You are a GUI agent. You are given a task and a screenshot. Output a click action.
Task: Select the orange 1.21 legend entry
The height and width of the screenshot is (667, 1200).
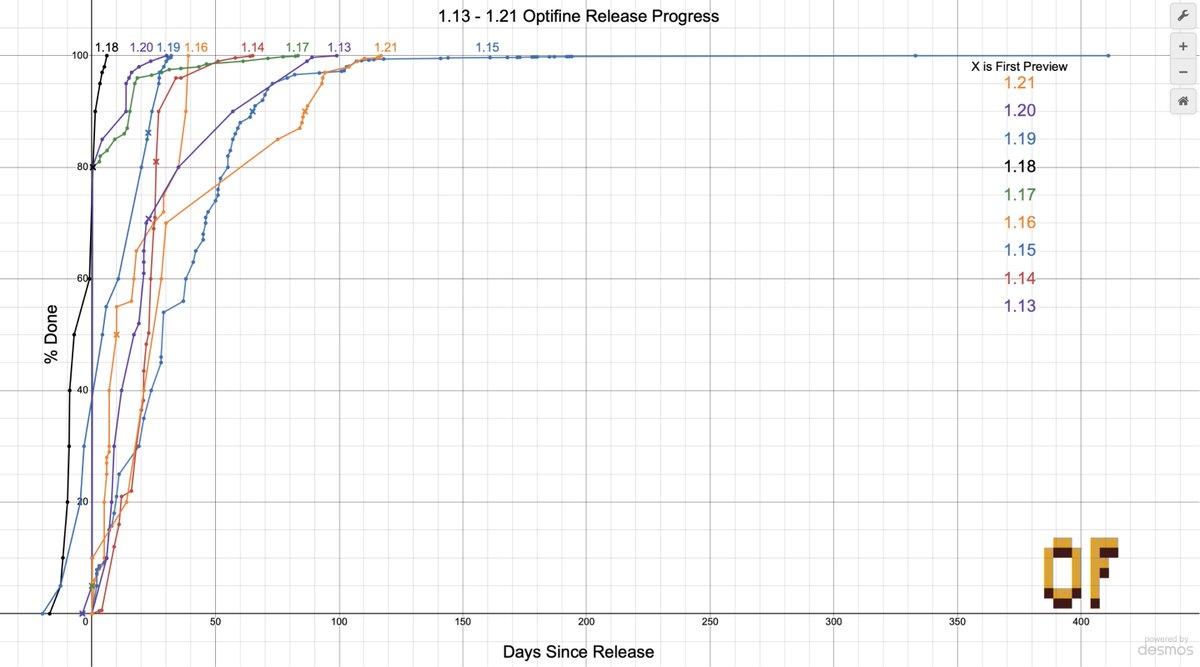click(1020, 84)
